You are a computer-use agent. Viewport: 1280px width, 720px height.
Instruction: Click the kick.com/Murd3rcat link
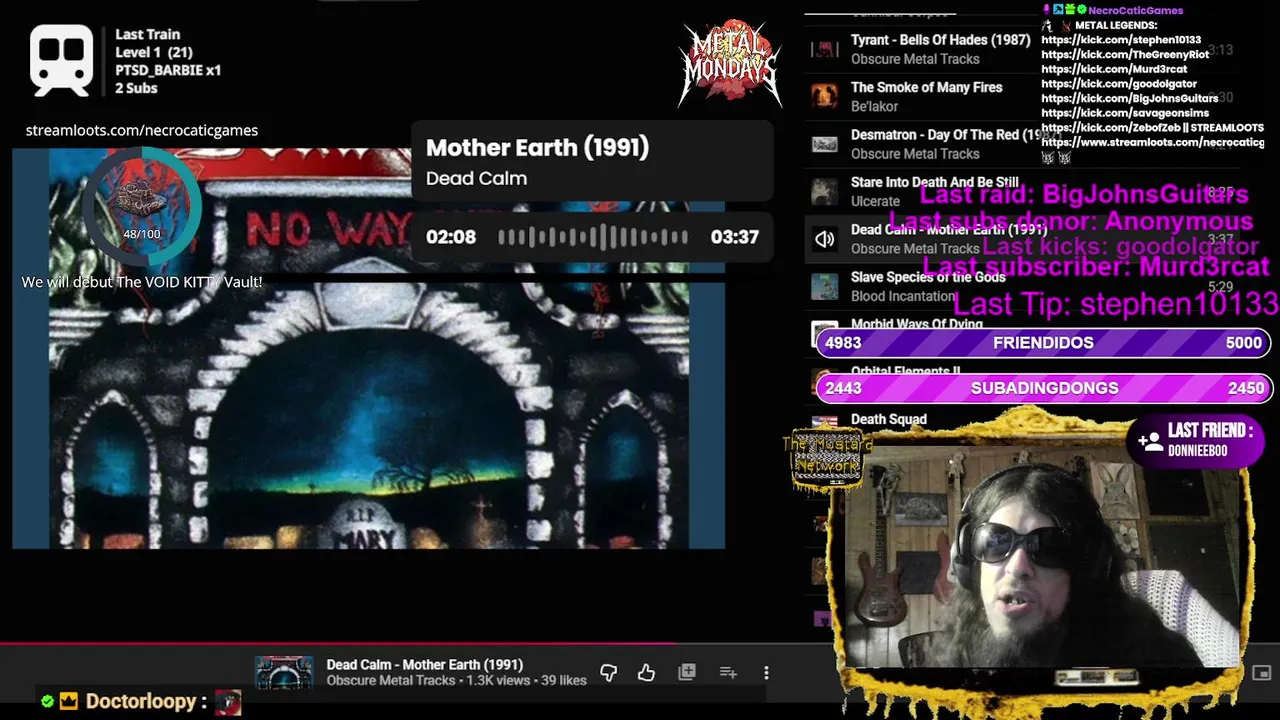pyautogui.click(x=1114, y=69)
